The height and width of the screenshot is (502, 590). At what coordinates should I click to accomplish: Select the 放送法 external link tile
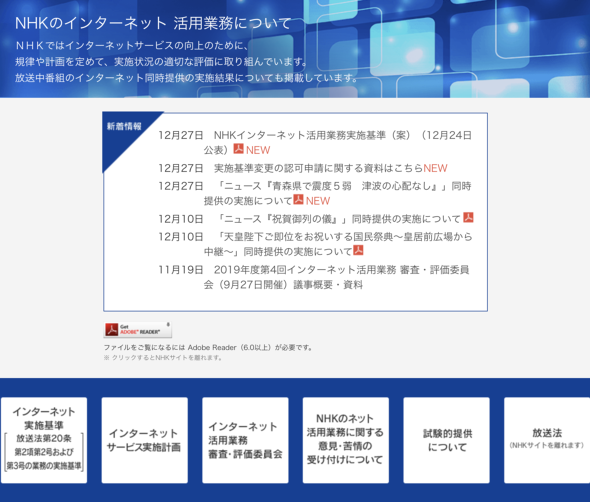click(x=547, y=440)
